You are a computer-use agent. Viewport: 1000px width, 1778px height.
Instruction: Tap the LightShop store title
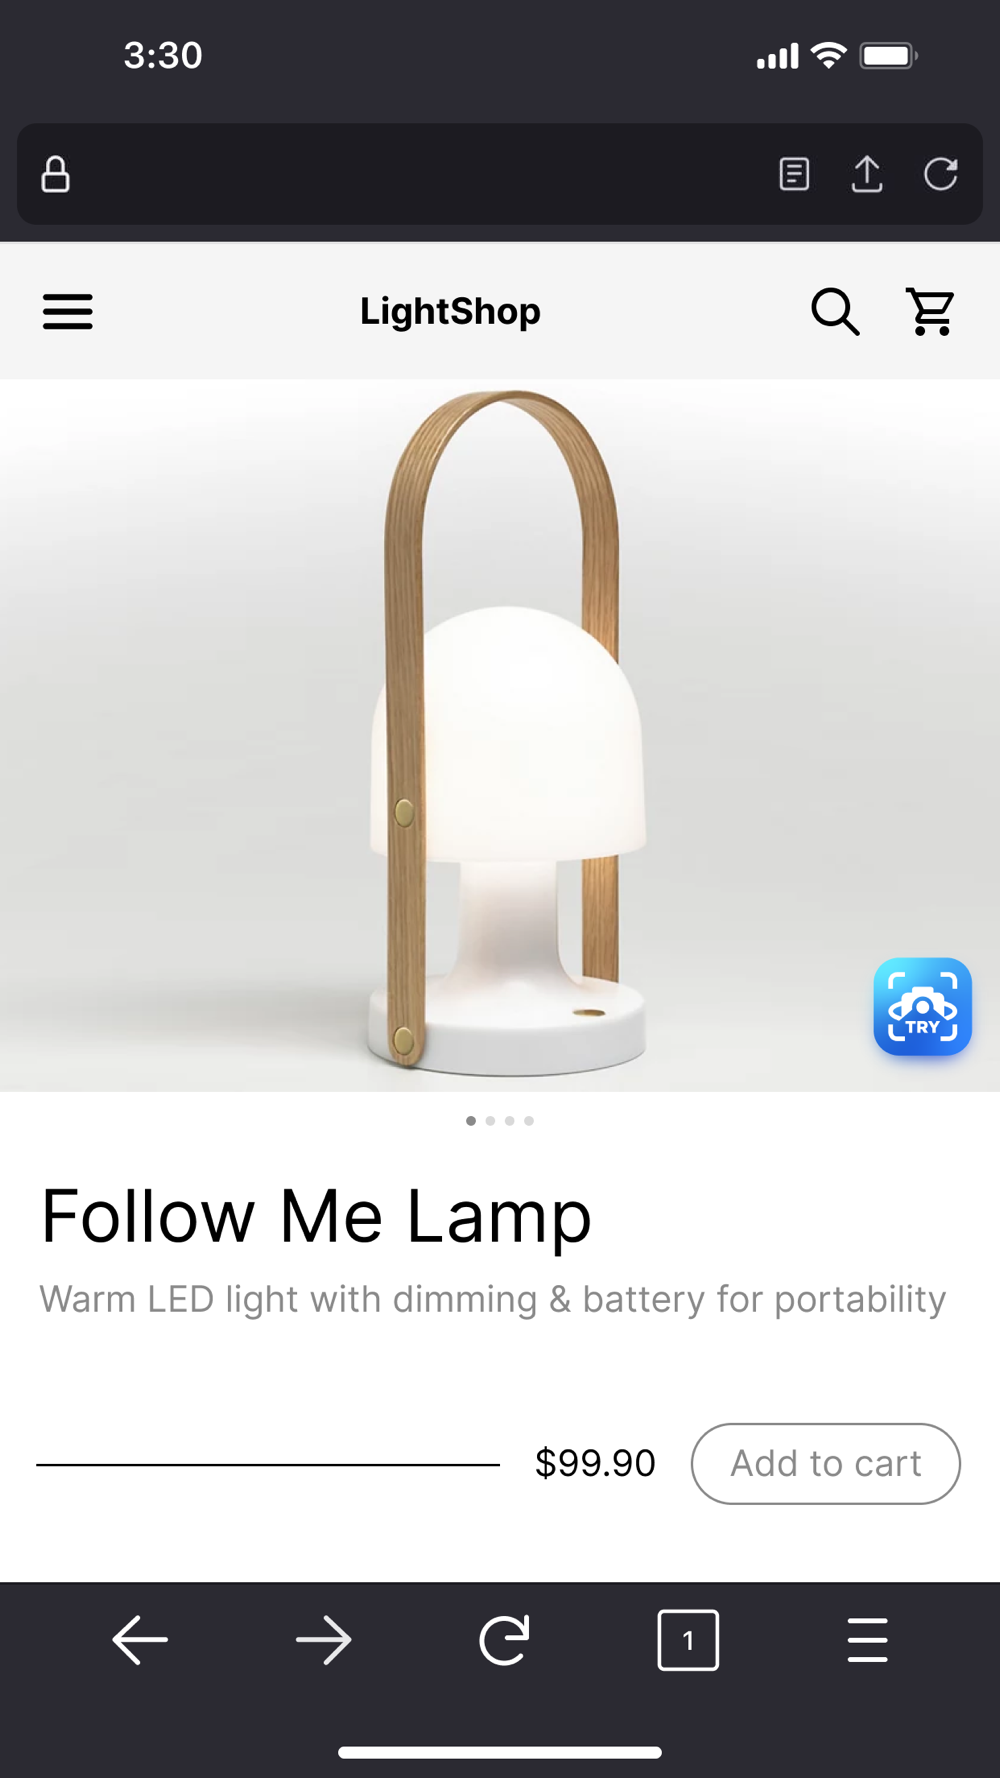point(450,311)
